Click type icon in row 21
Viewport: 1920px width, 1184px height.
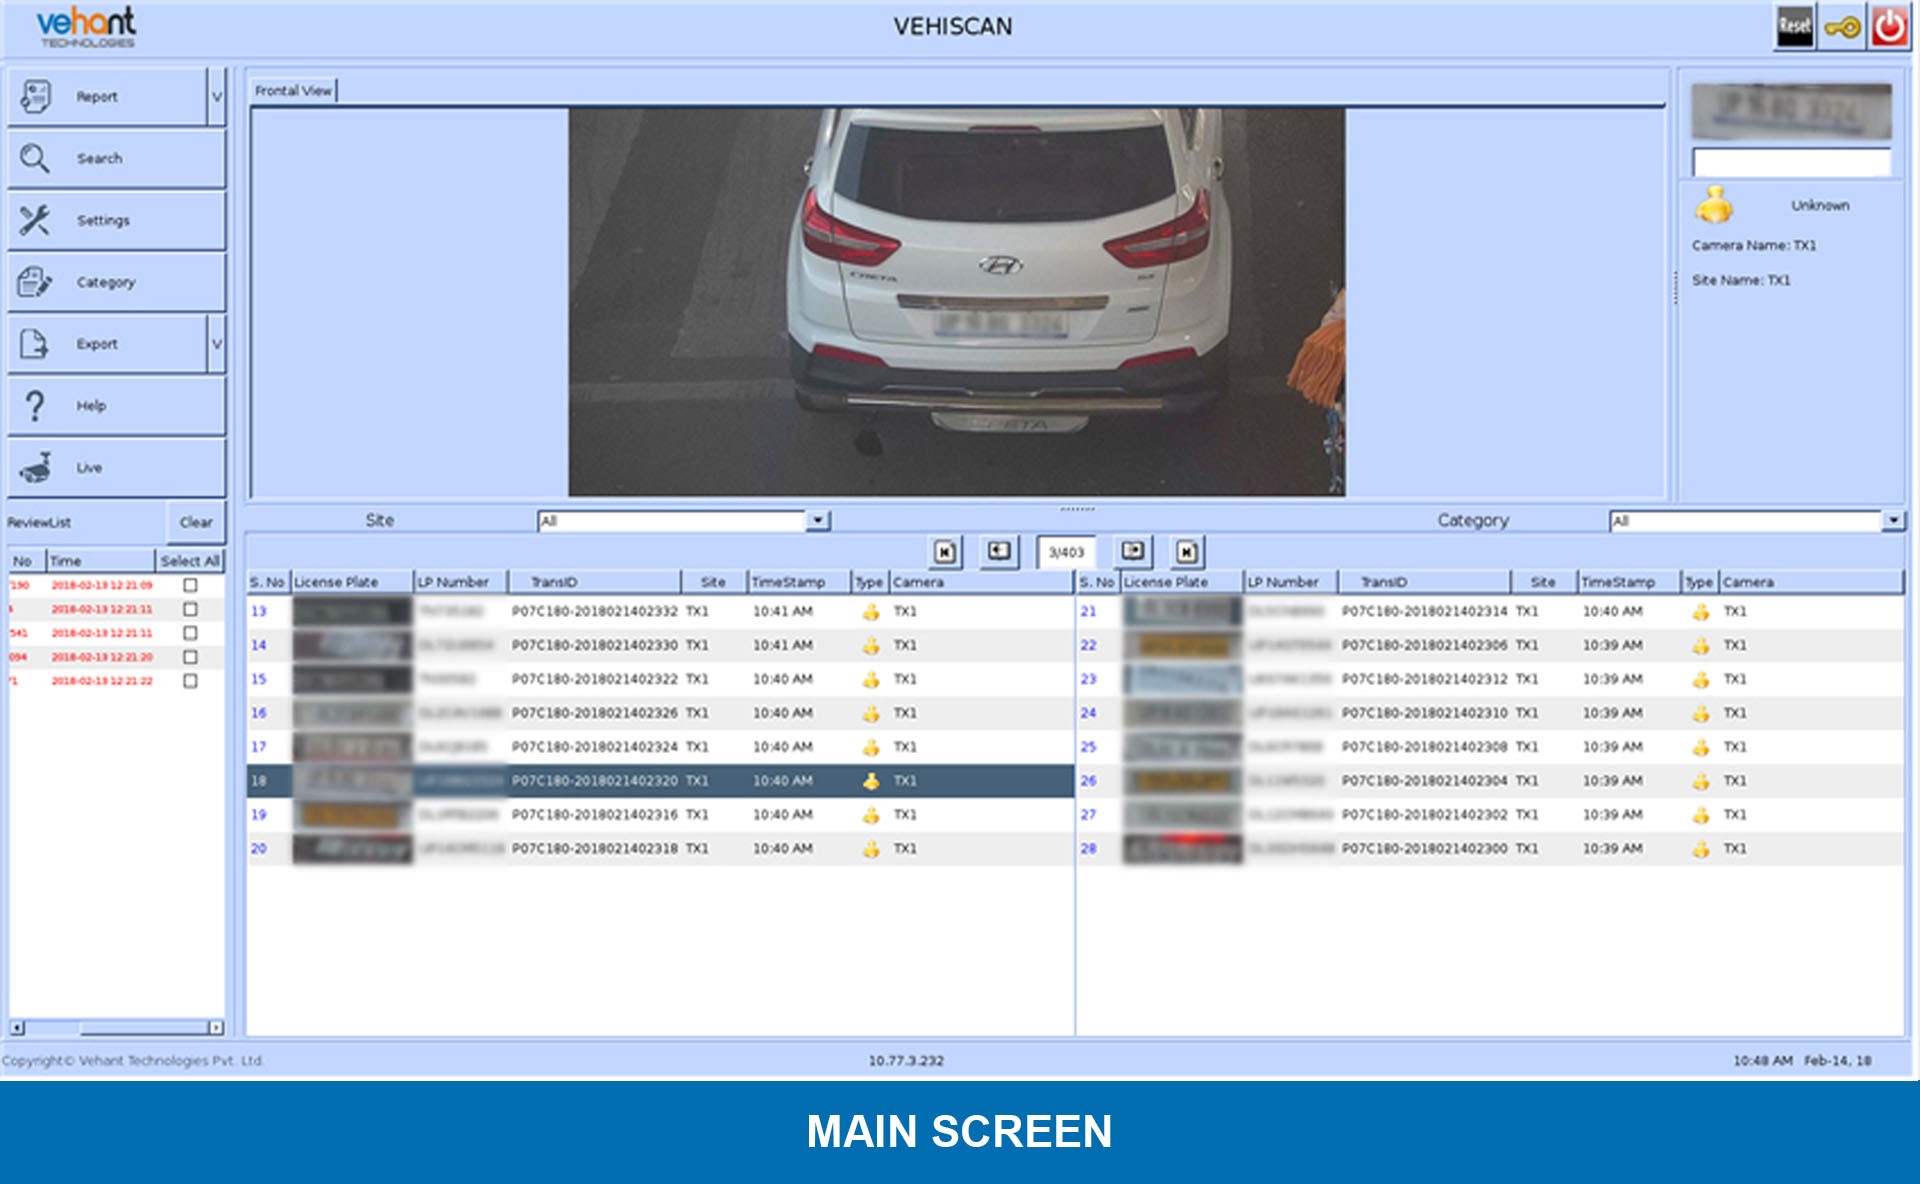pos(1701,612)
